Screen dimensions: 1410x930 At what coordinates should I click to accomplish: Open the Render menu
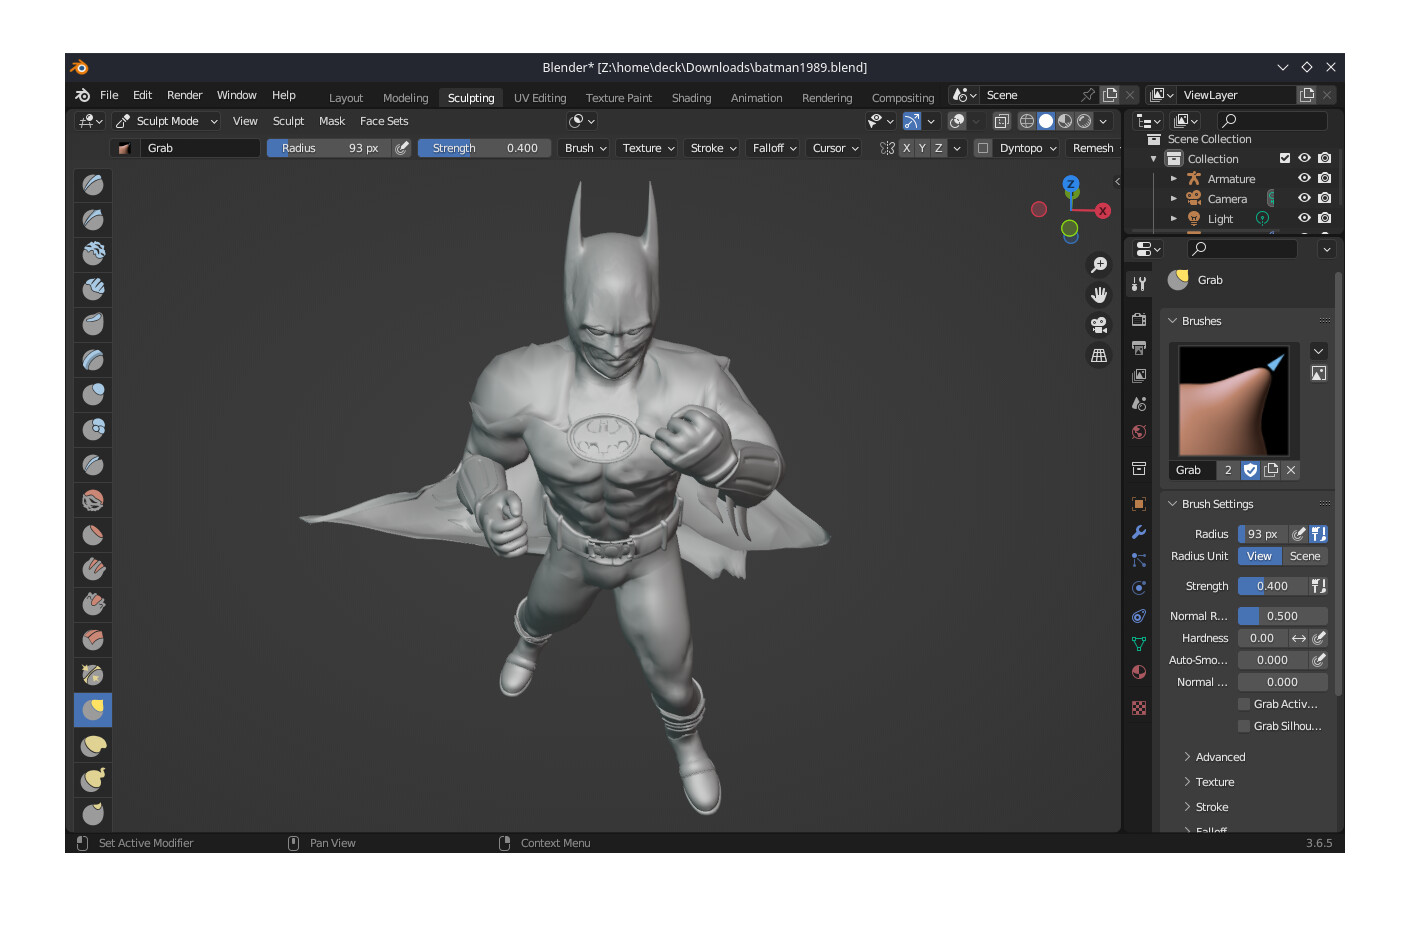[185, 95]
